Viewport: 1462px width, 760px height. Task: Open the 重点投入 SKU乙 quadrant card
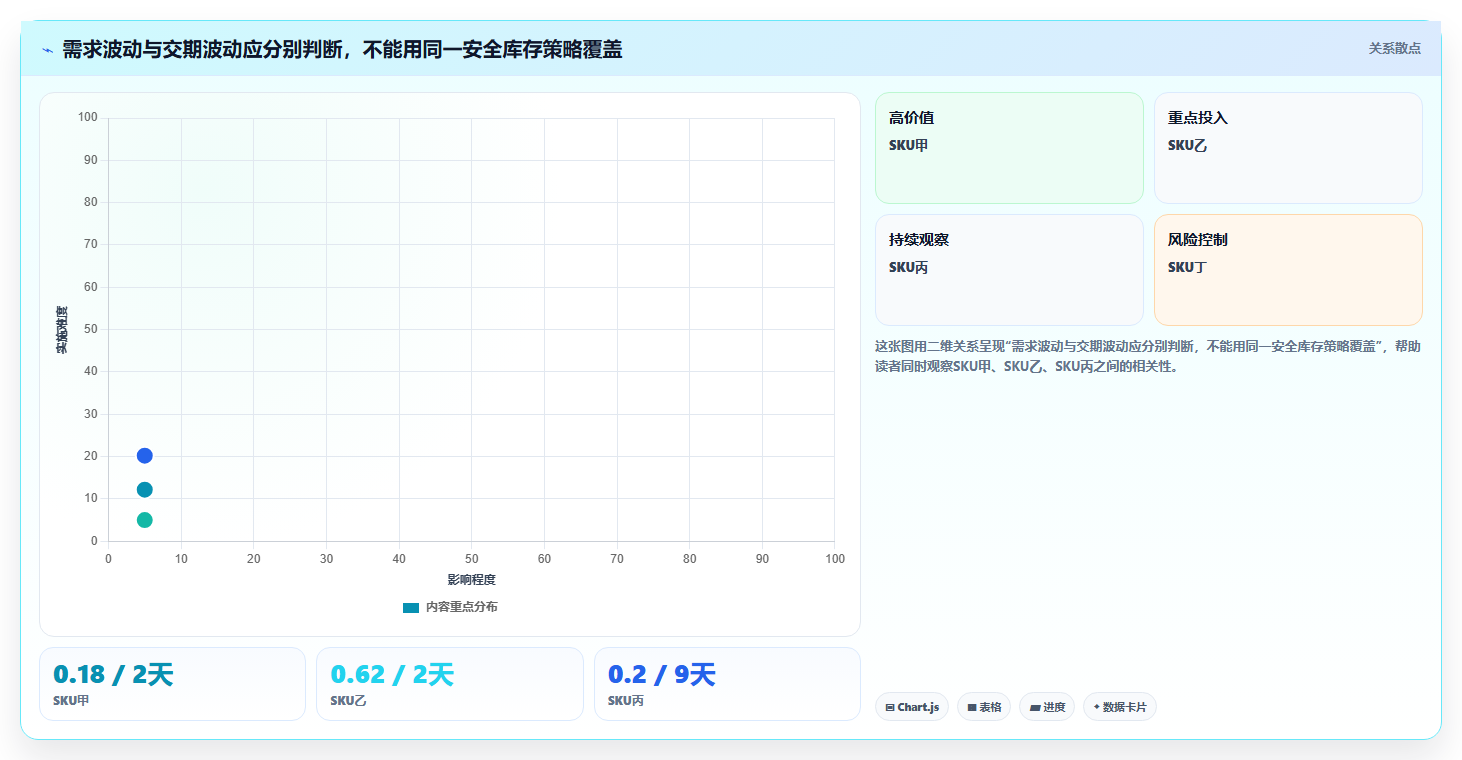point(1288,148)
